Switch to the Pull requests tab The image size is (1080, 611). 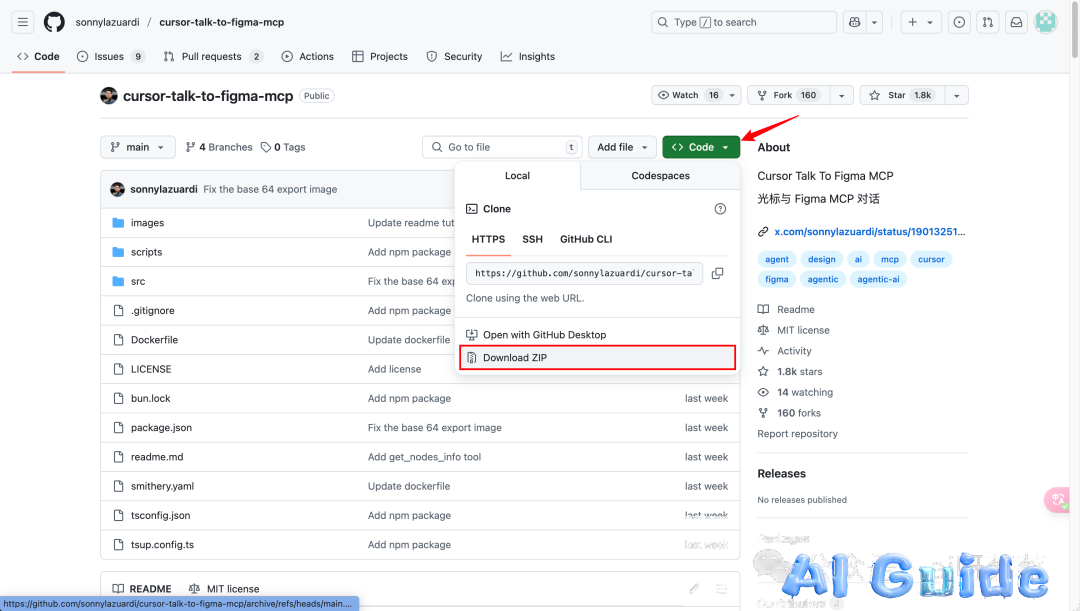(x=213, y=56)
